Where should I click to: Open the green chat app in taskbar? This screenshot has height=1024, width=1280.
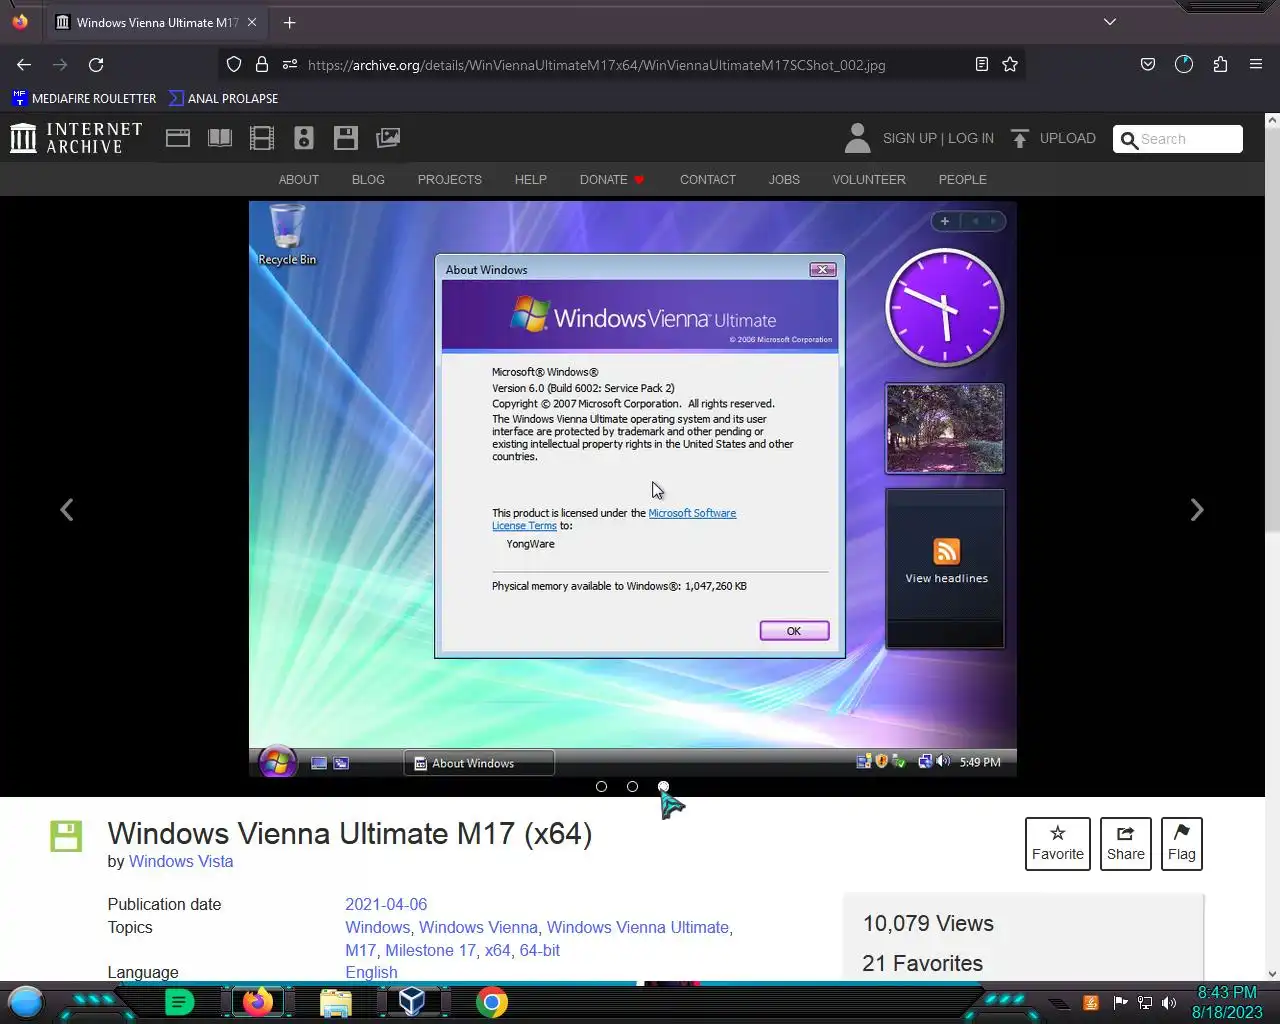[x=179, y=1002]
